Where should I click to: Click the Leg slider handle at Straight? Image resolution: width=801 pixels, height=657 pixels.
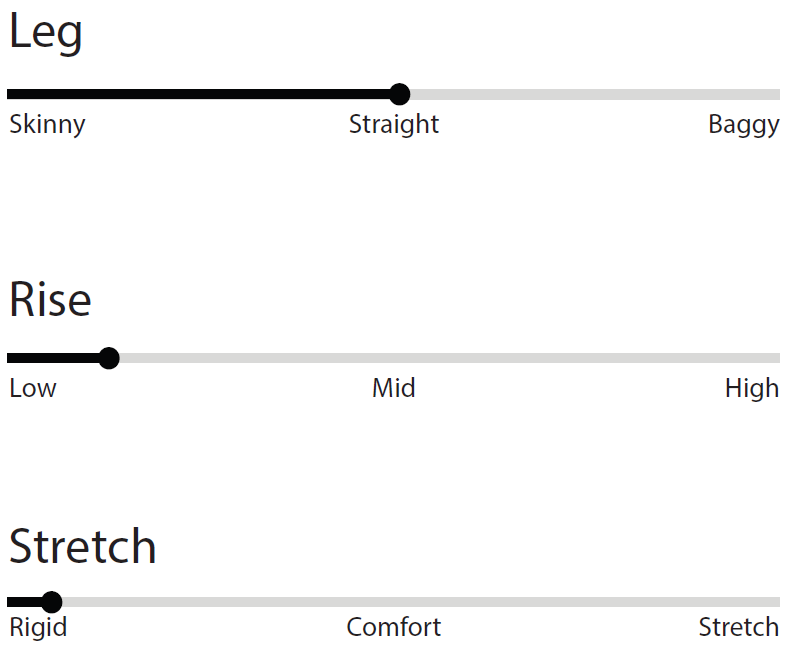[x=399, y=94]
